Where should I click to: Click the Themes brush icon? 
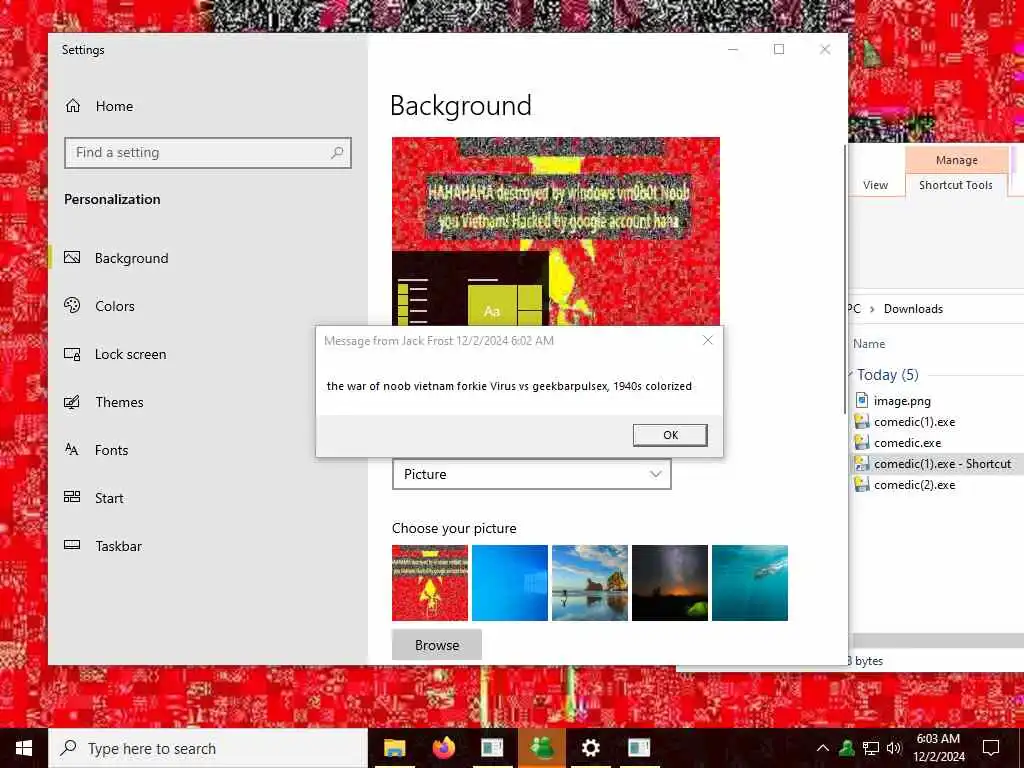click(x=72, y=402)
